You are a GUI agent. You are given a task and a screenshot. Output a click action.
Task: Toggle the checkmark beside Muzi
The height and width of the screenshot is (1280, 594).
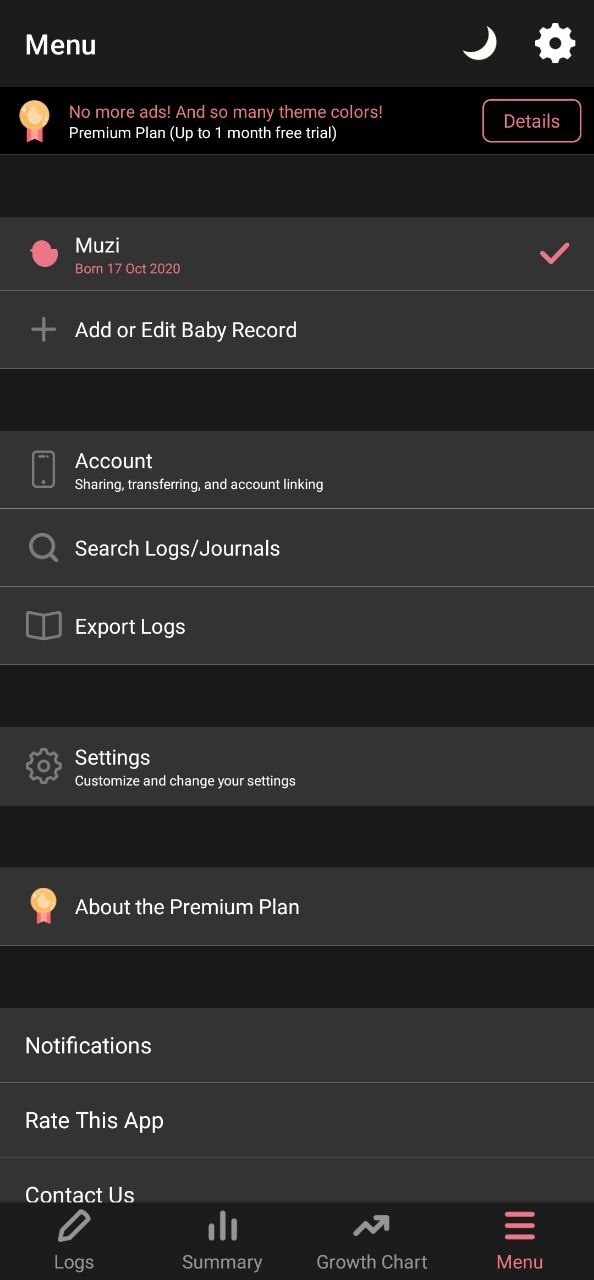coord(554,254)
